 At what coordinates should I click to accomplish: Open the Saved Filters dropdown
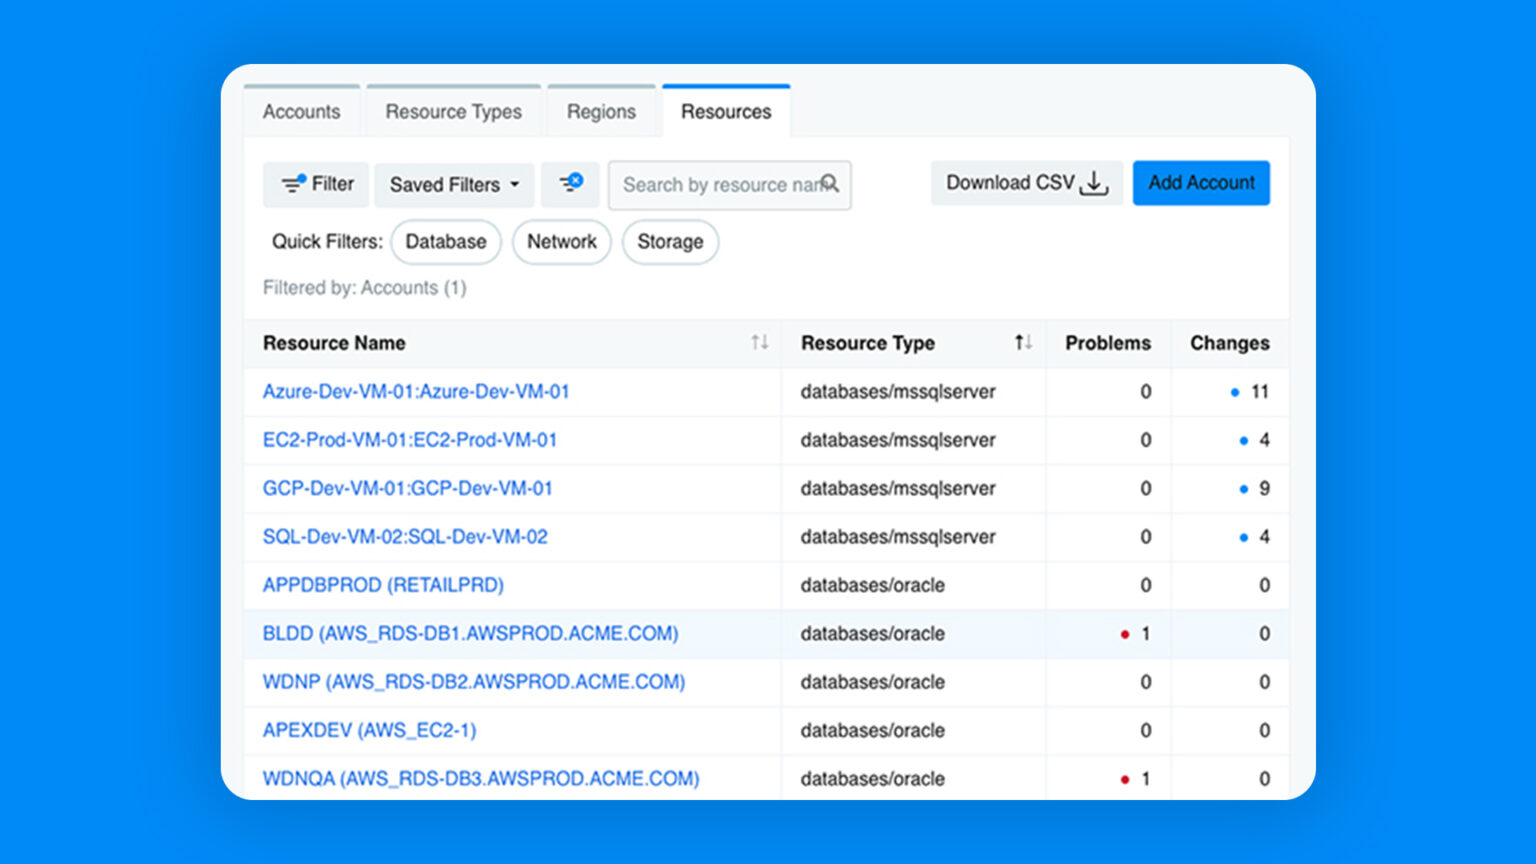(453, 184)
